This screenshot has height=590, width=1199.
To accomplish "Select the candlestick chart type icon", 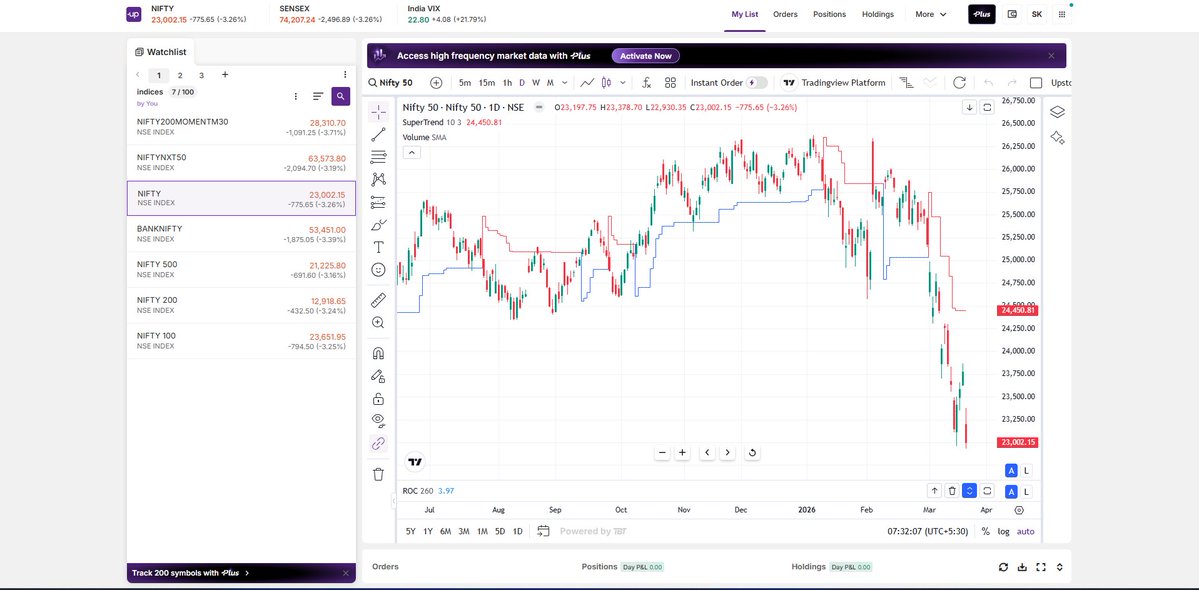I will click(606, 83).
